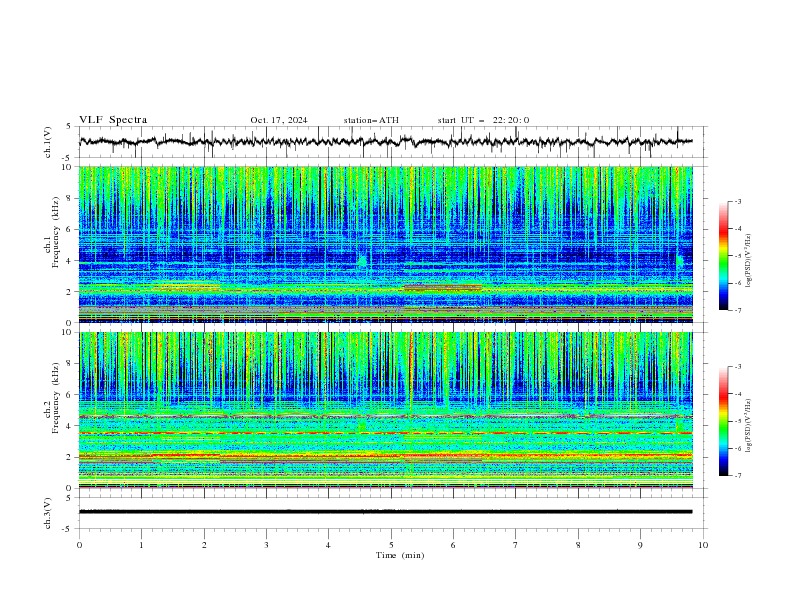Click the "-3" tick on ch.1 colorbar
Viewport: 792px width, 612px height.
[738, 201]
